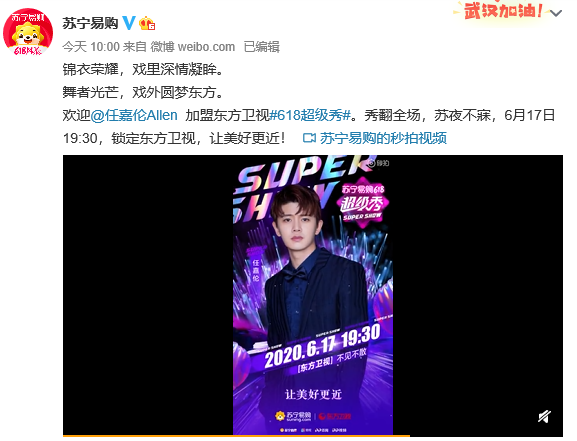
Task: Click the 秒拍 watermark icon on video
Action: point(378,163)
